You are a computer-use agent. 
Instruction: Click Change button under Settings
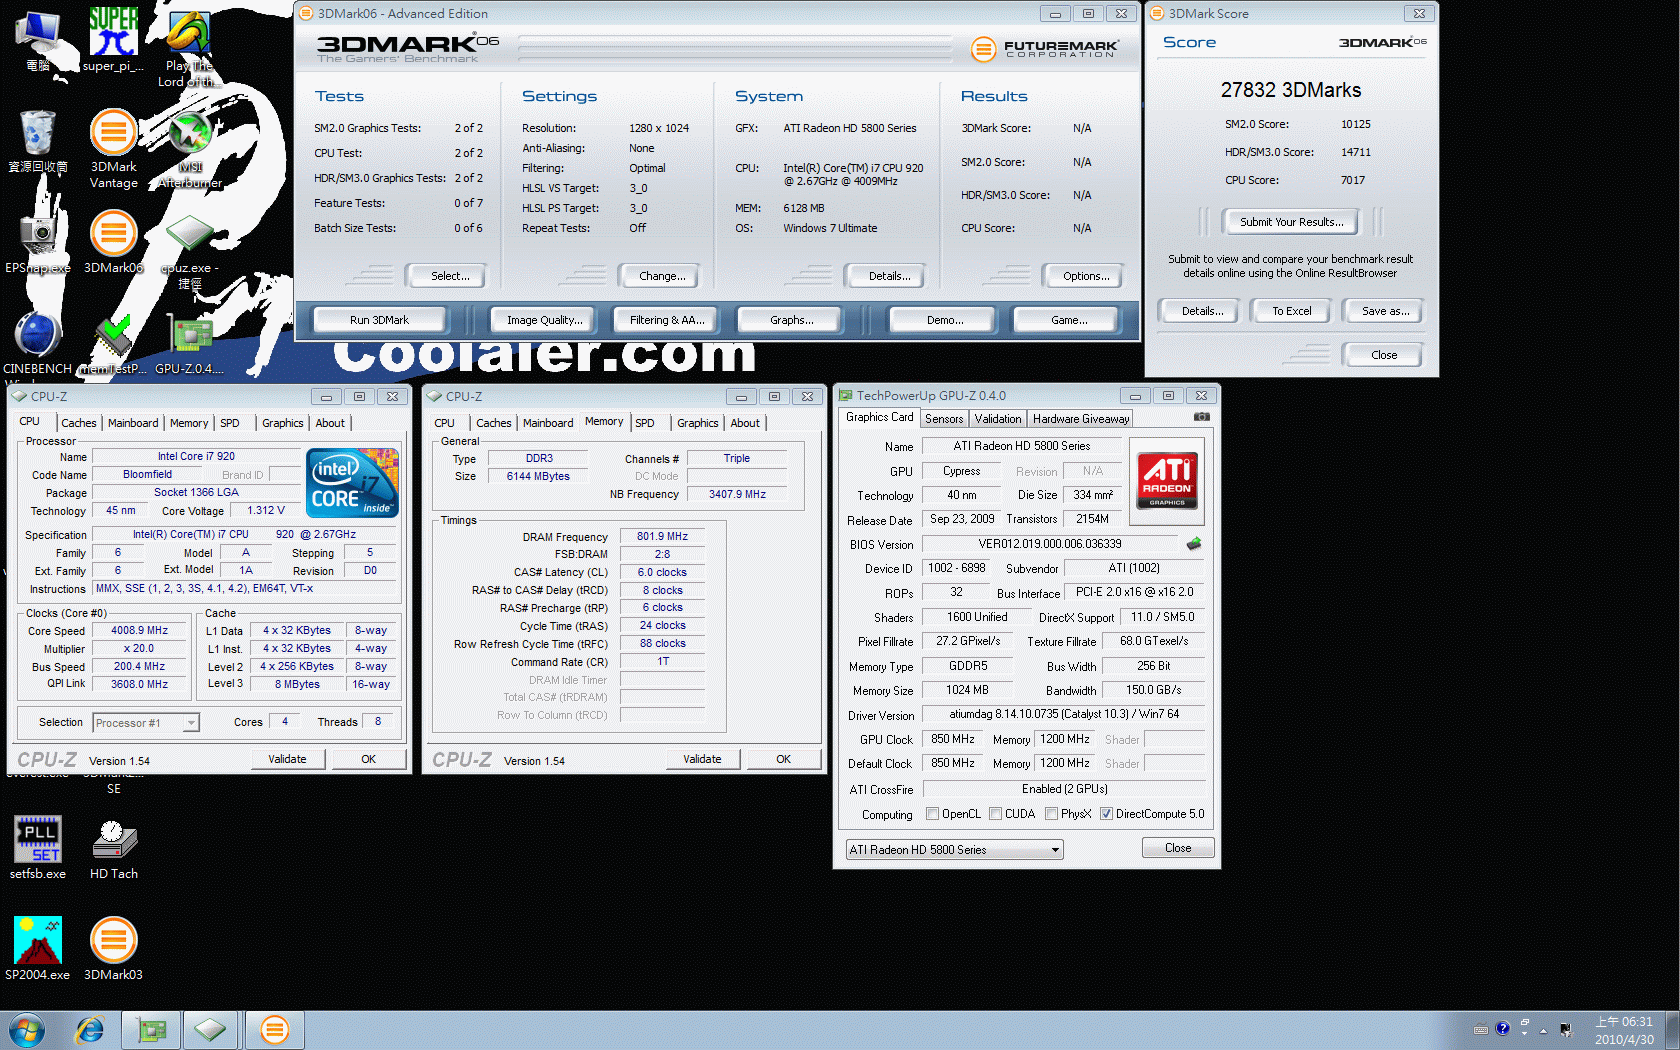(662, 276)
